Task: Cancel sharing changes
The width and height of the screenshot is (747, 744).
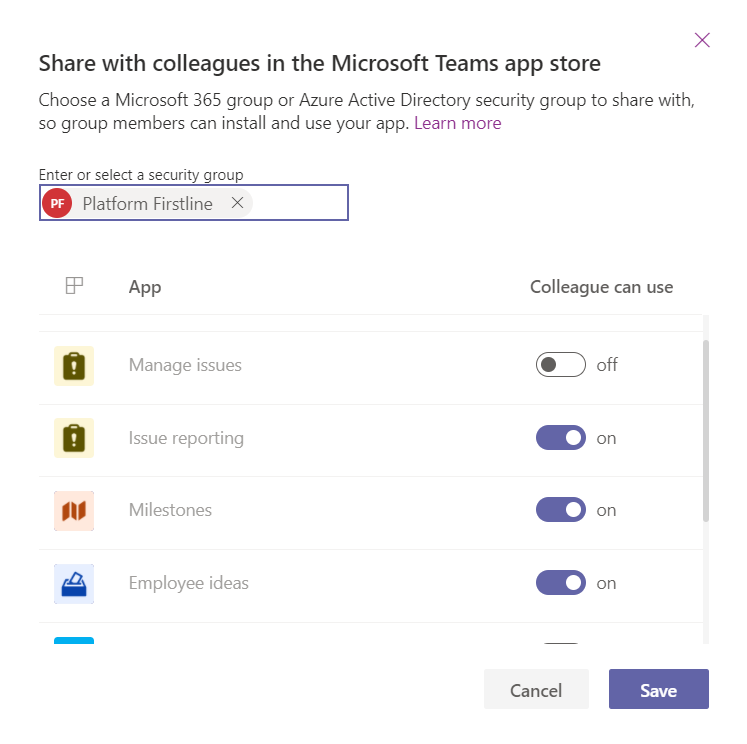Action: pos(536,689)
